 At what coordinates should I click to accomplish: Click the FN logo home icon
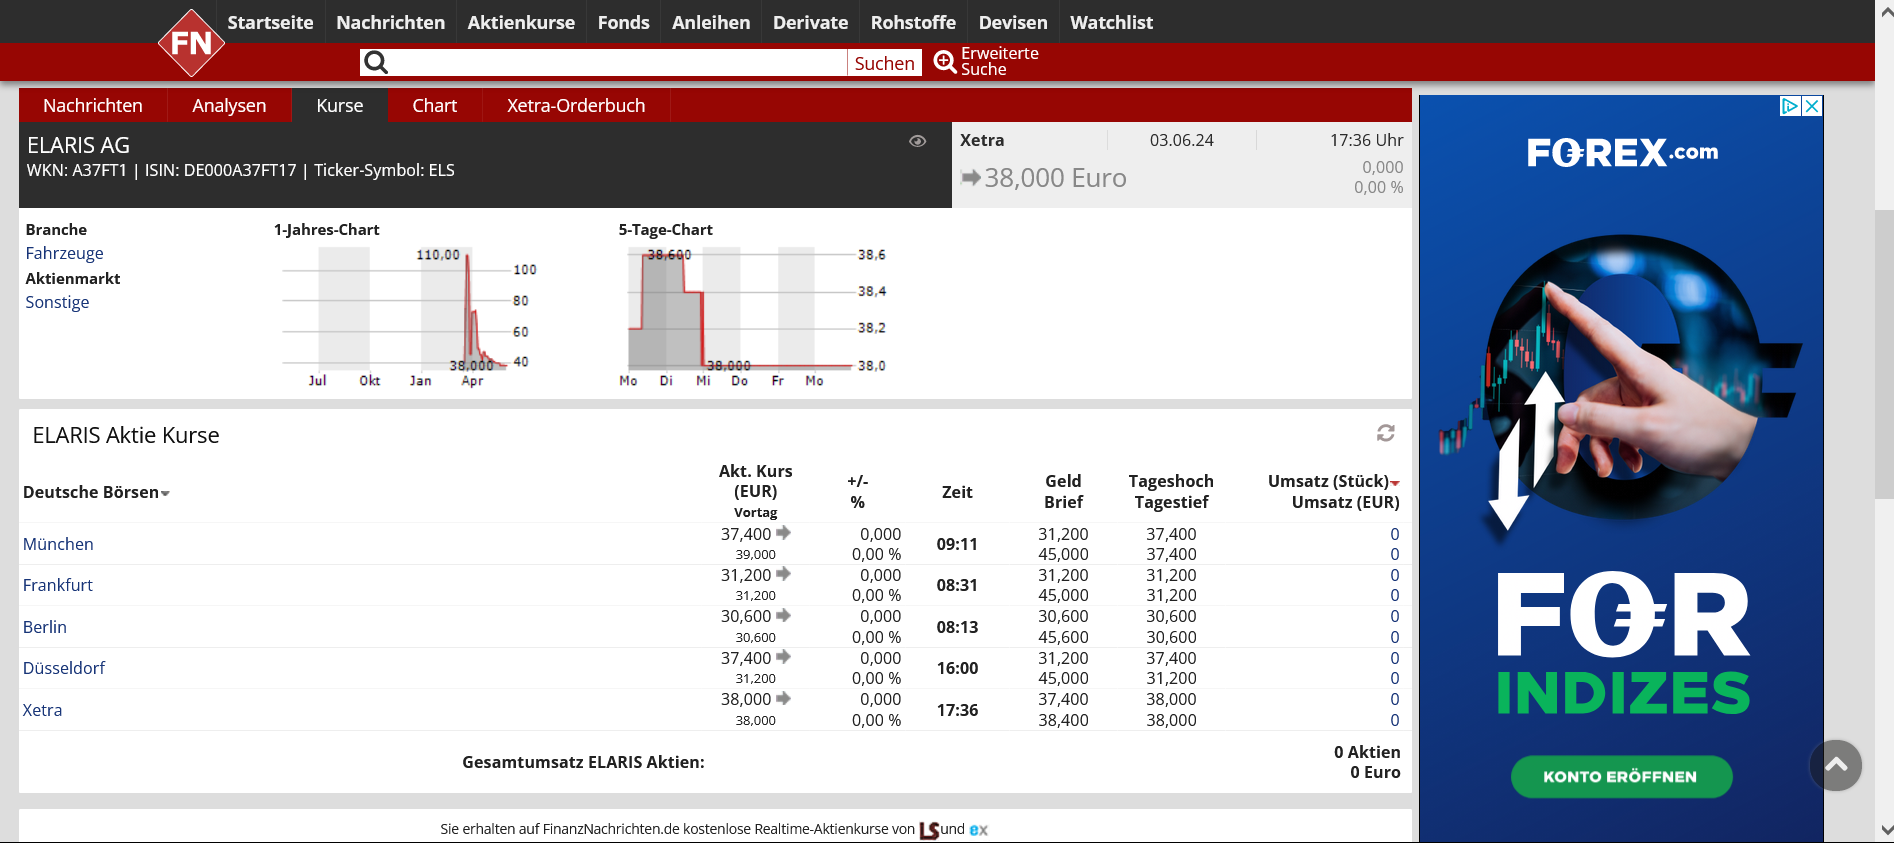tap(191, 43)
